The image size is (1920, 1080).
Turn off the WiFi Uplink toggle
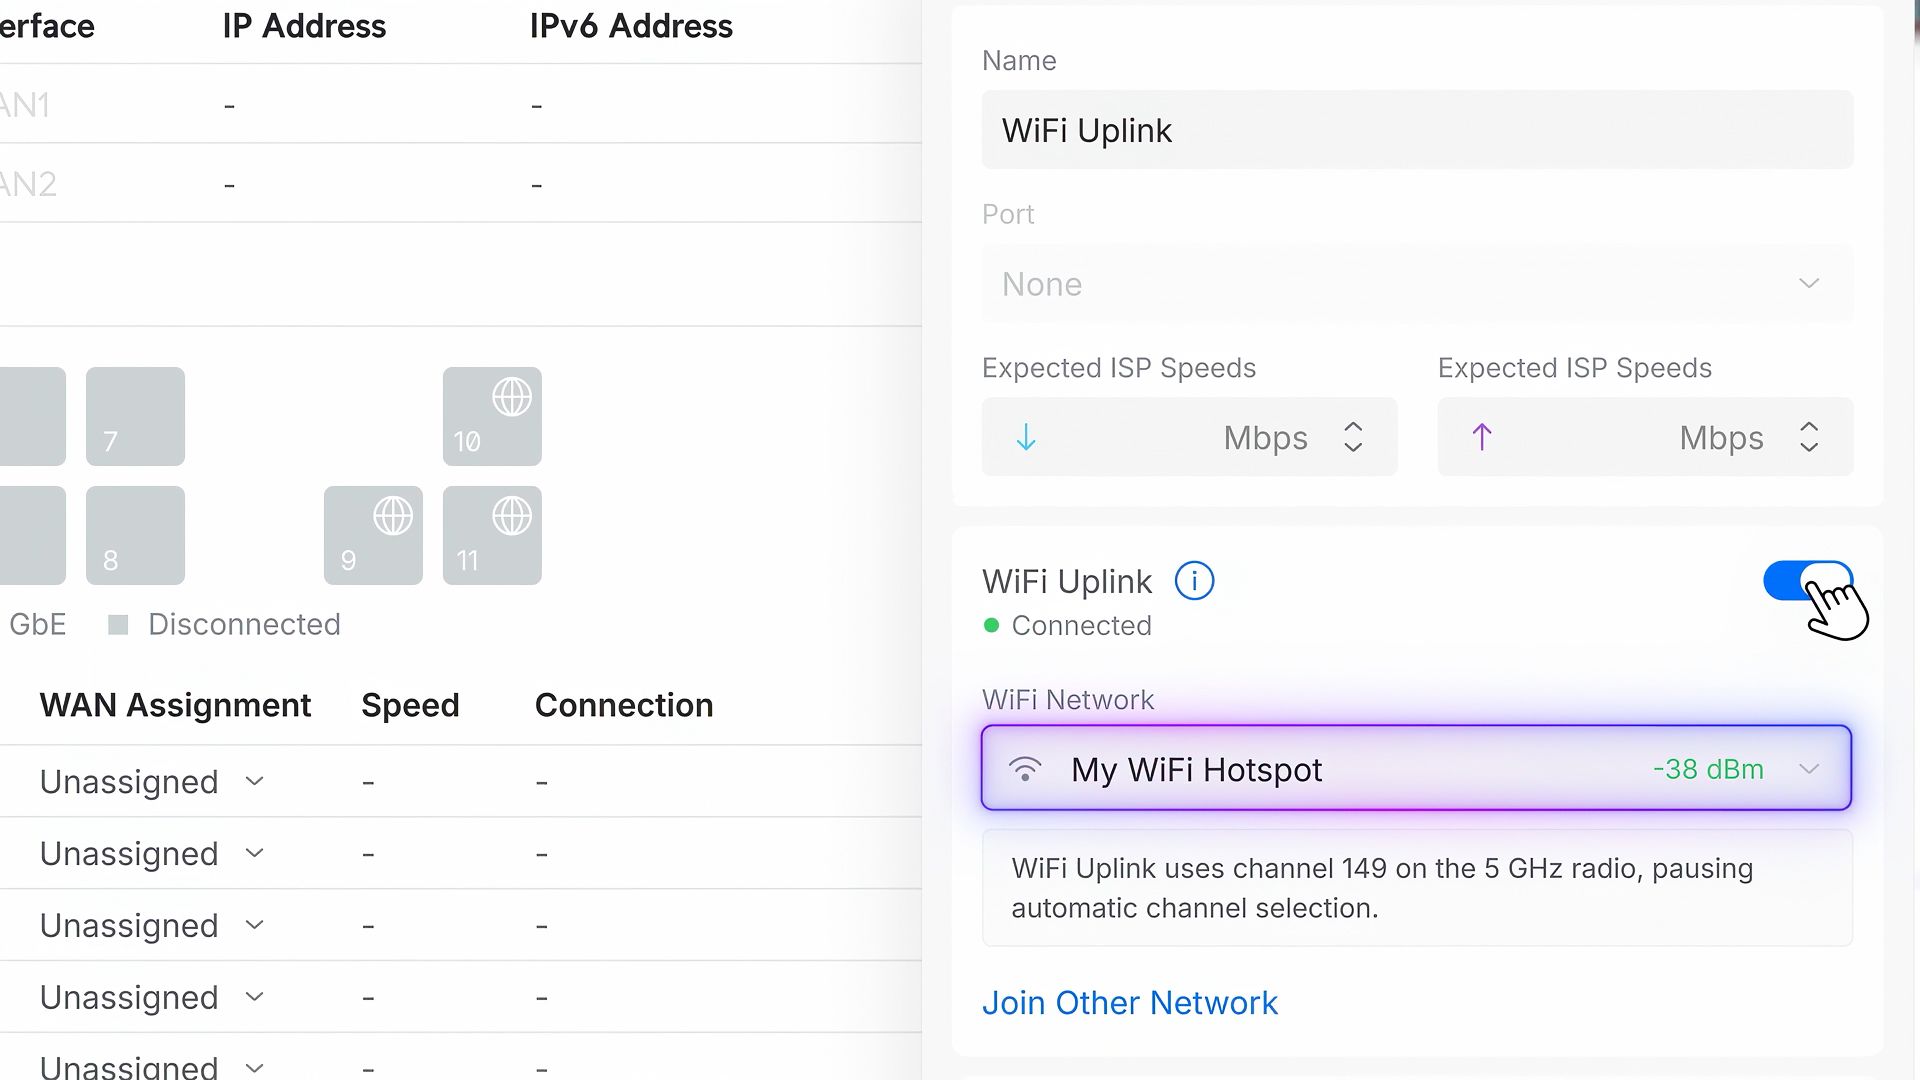pyautogui.click(x=1807, y=581)
